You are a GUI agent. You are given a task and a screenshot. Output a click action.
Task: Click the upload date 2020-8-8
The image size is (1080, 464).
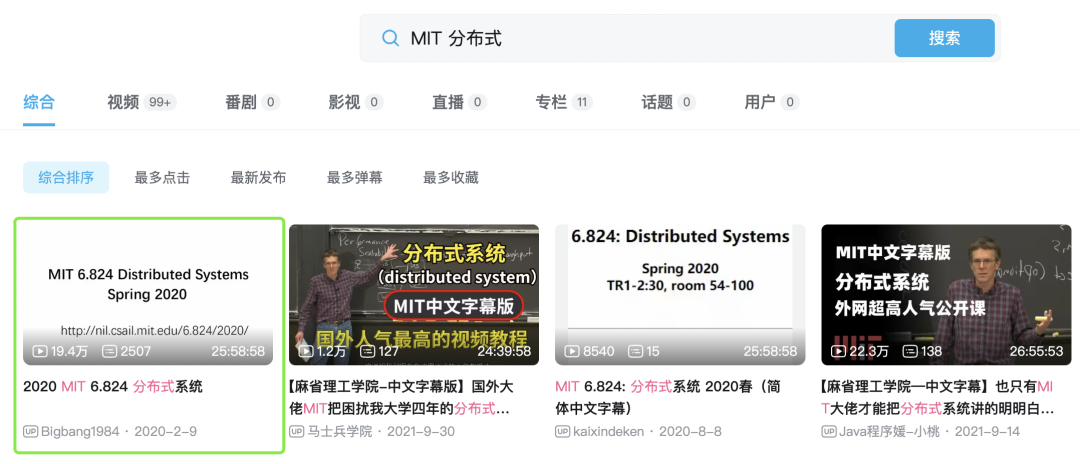(x=690, y=432)
